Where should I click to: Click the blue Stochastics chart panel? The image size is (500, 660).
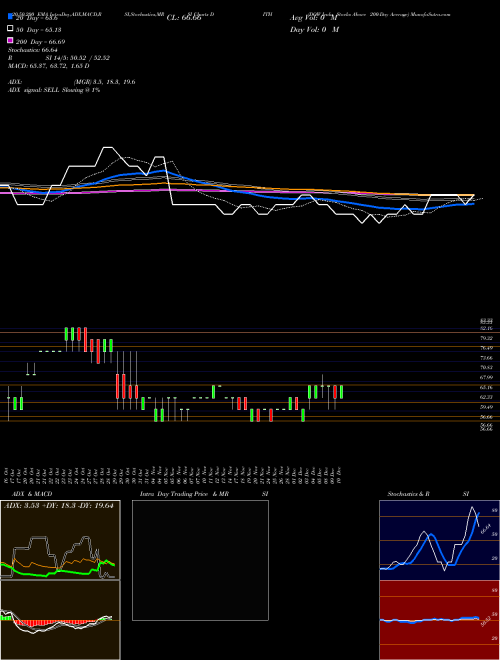(439, 540)
